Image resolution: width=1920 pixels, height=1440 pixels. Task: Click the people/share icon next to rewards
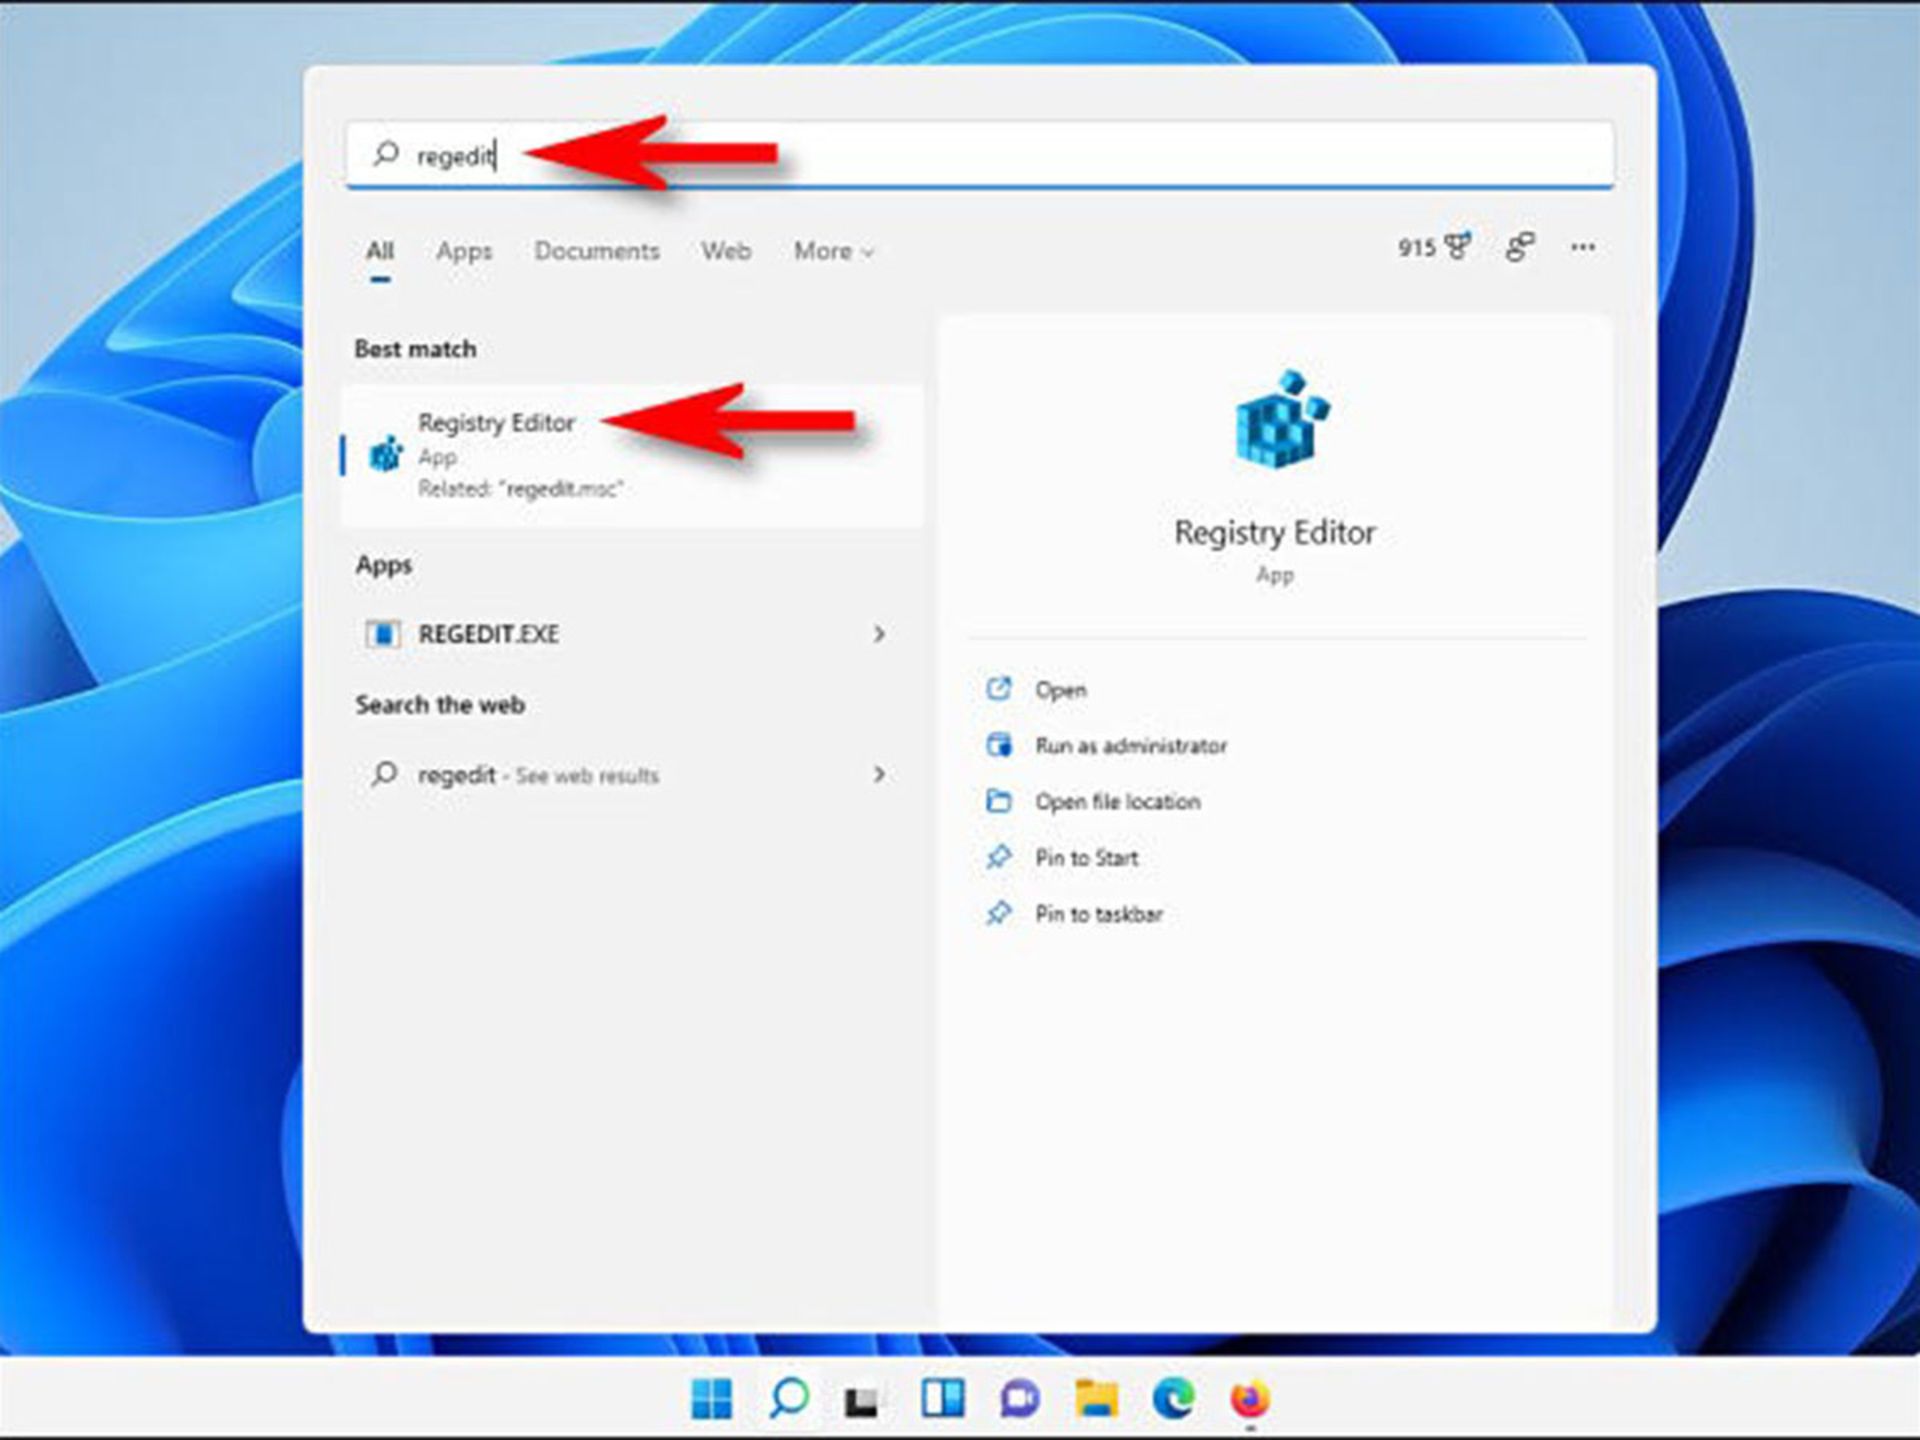tap(1520, 247)
